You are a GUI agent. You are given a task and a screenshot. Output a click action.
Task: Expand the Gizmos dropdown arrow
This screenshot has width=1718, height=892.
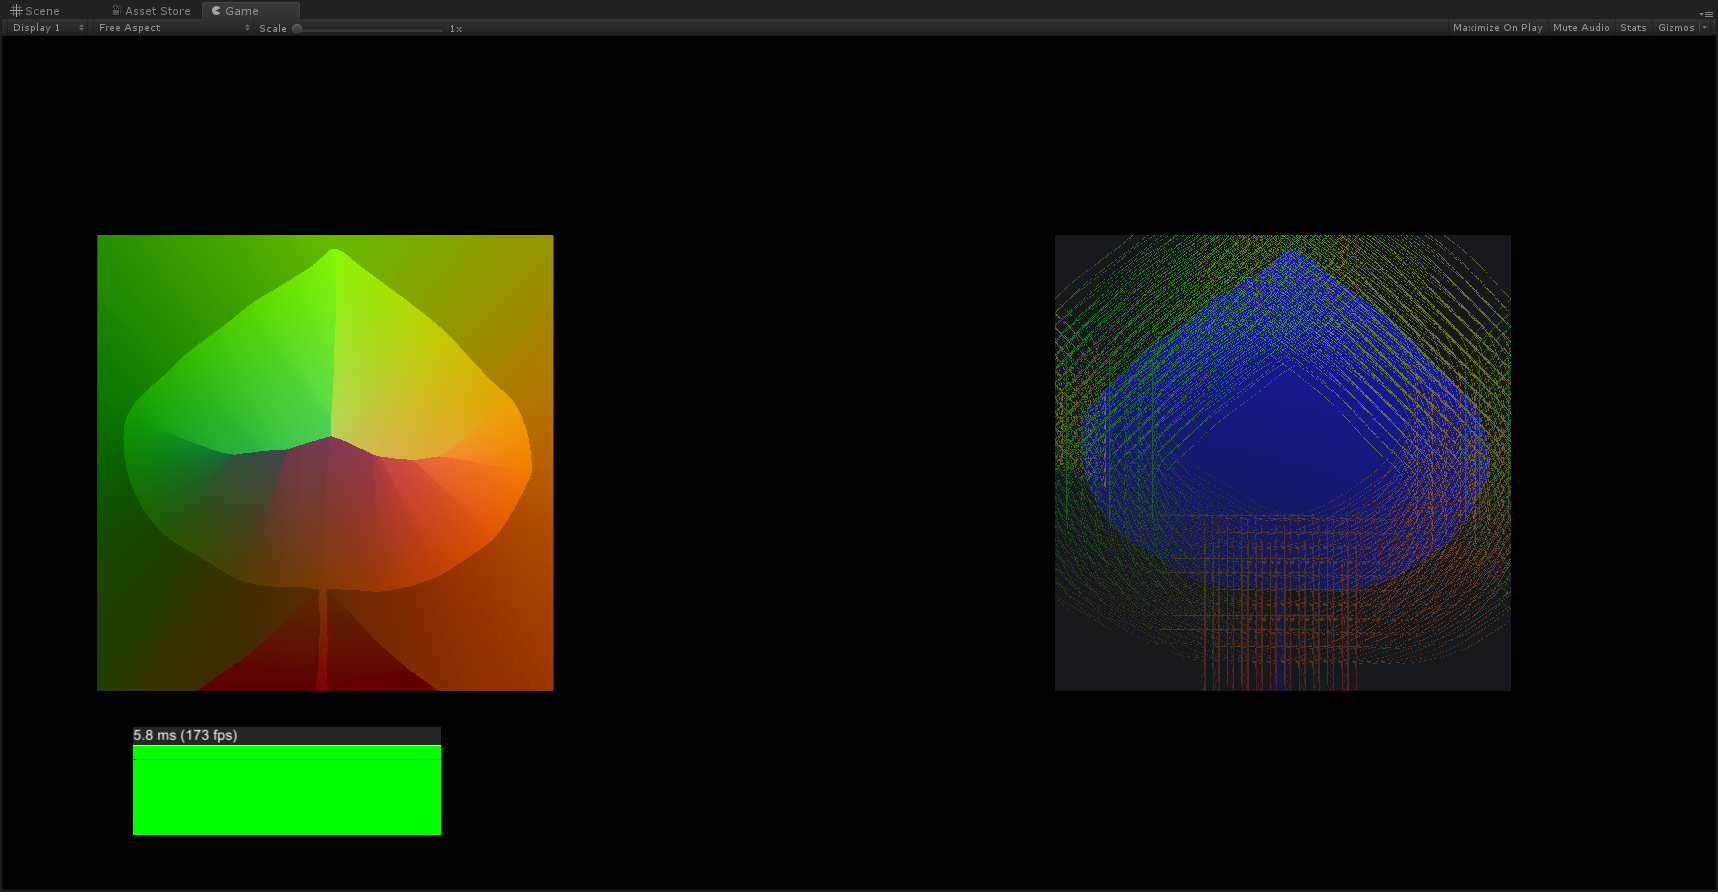coord(1704,28)
